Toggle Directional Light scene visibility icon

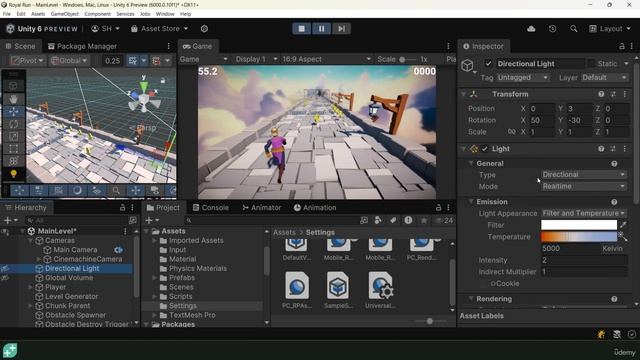[5, 269]
